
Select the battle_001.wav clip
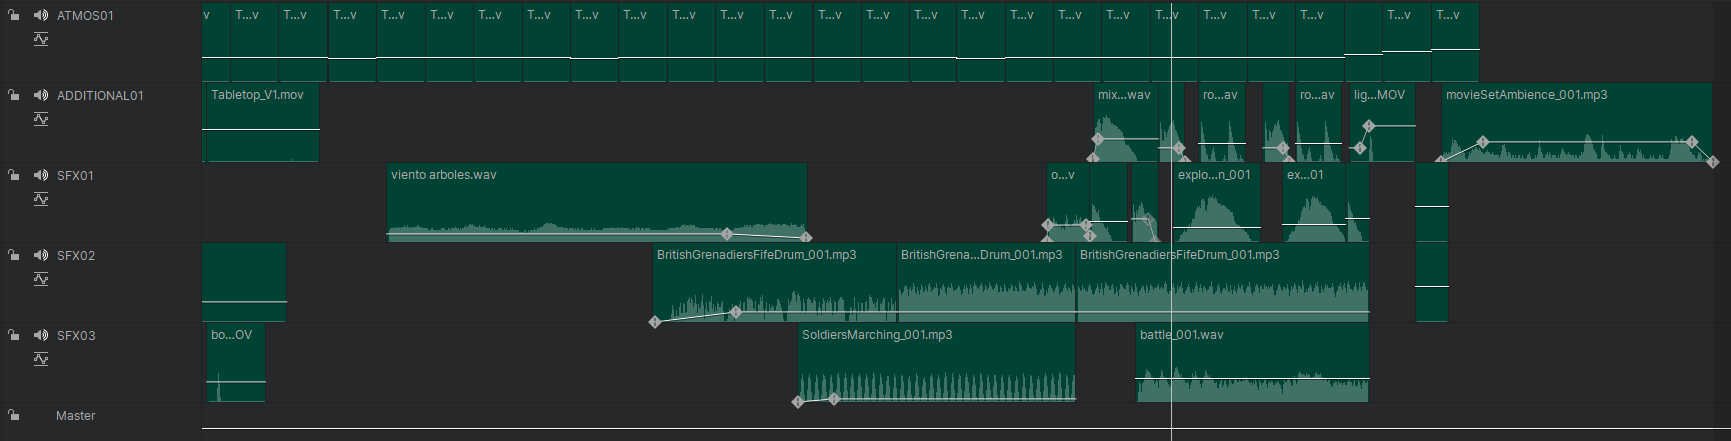coord(1252,362)
